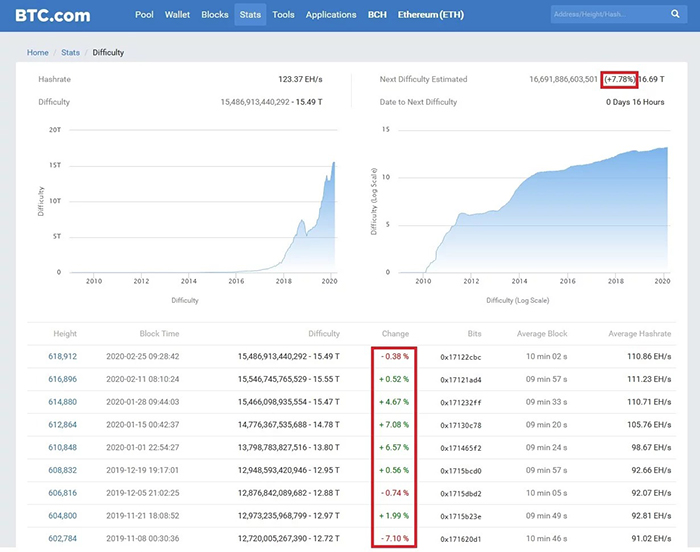Open the Tools menu
This screenshot has height=552, width=700.
(x=283, y=15)
